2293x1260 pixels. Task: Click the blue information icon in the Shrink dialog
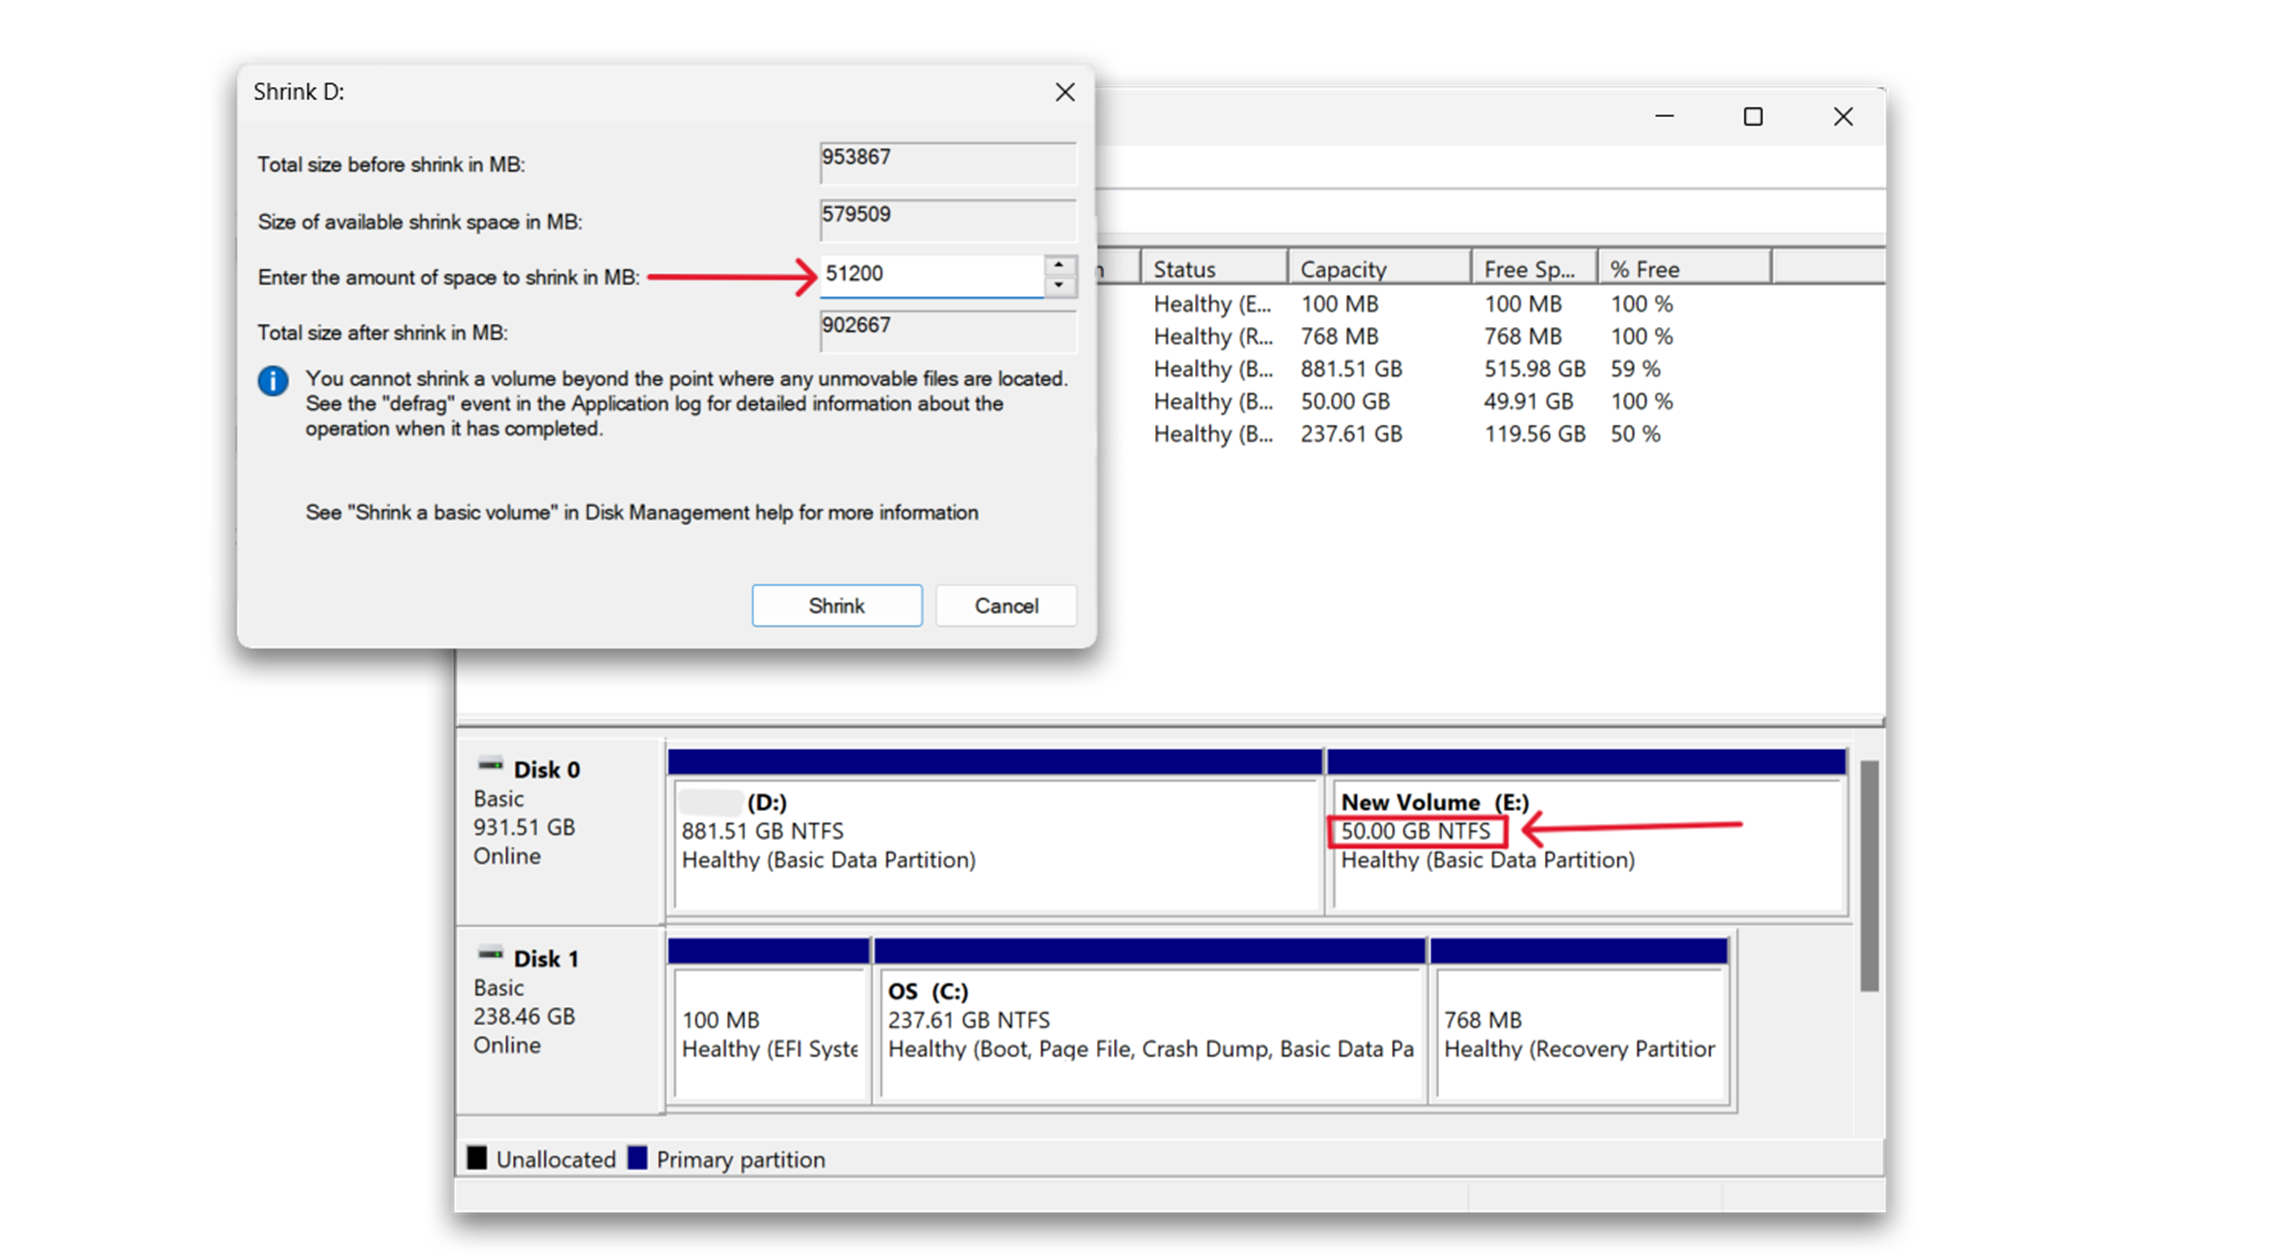272,381
